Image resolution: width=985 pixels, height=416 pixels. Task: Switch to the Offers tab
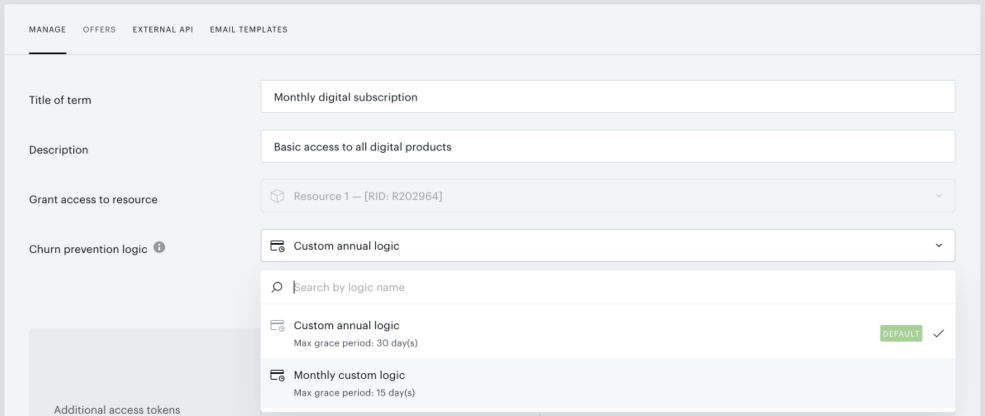coord(99,30)
